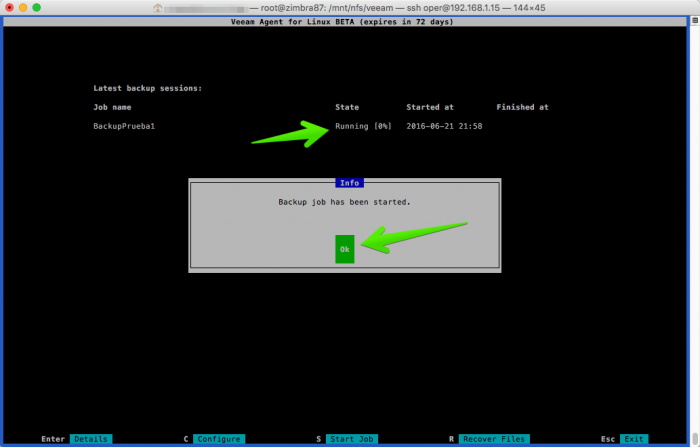Click the Started at column header
The height and width of the screenshot is (447, 700).
[429, 107]
